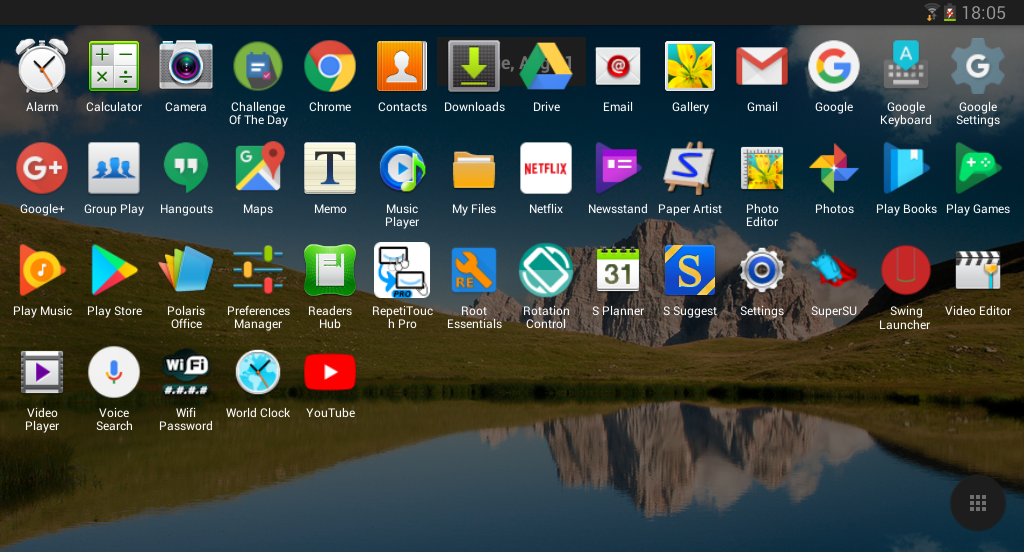Open the Email app
The image size is (1024, 552).
pos(618,66)
